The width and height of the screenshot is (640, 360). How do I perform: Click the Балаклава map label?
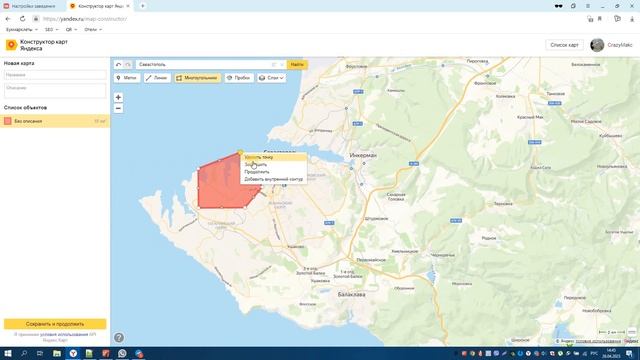(x=351, y=294)
